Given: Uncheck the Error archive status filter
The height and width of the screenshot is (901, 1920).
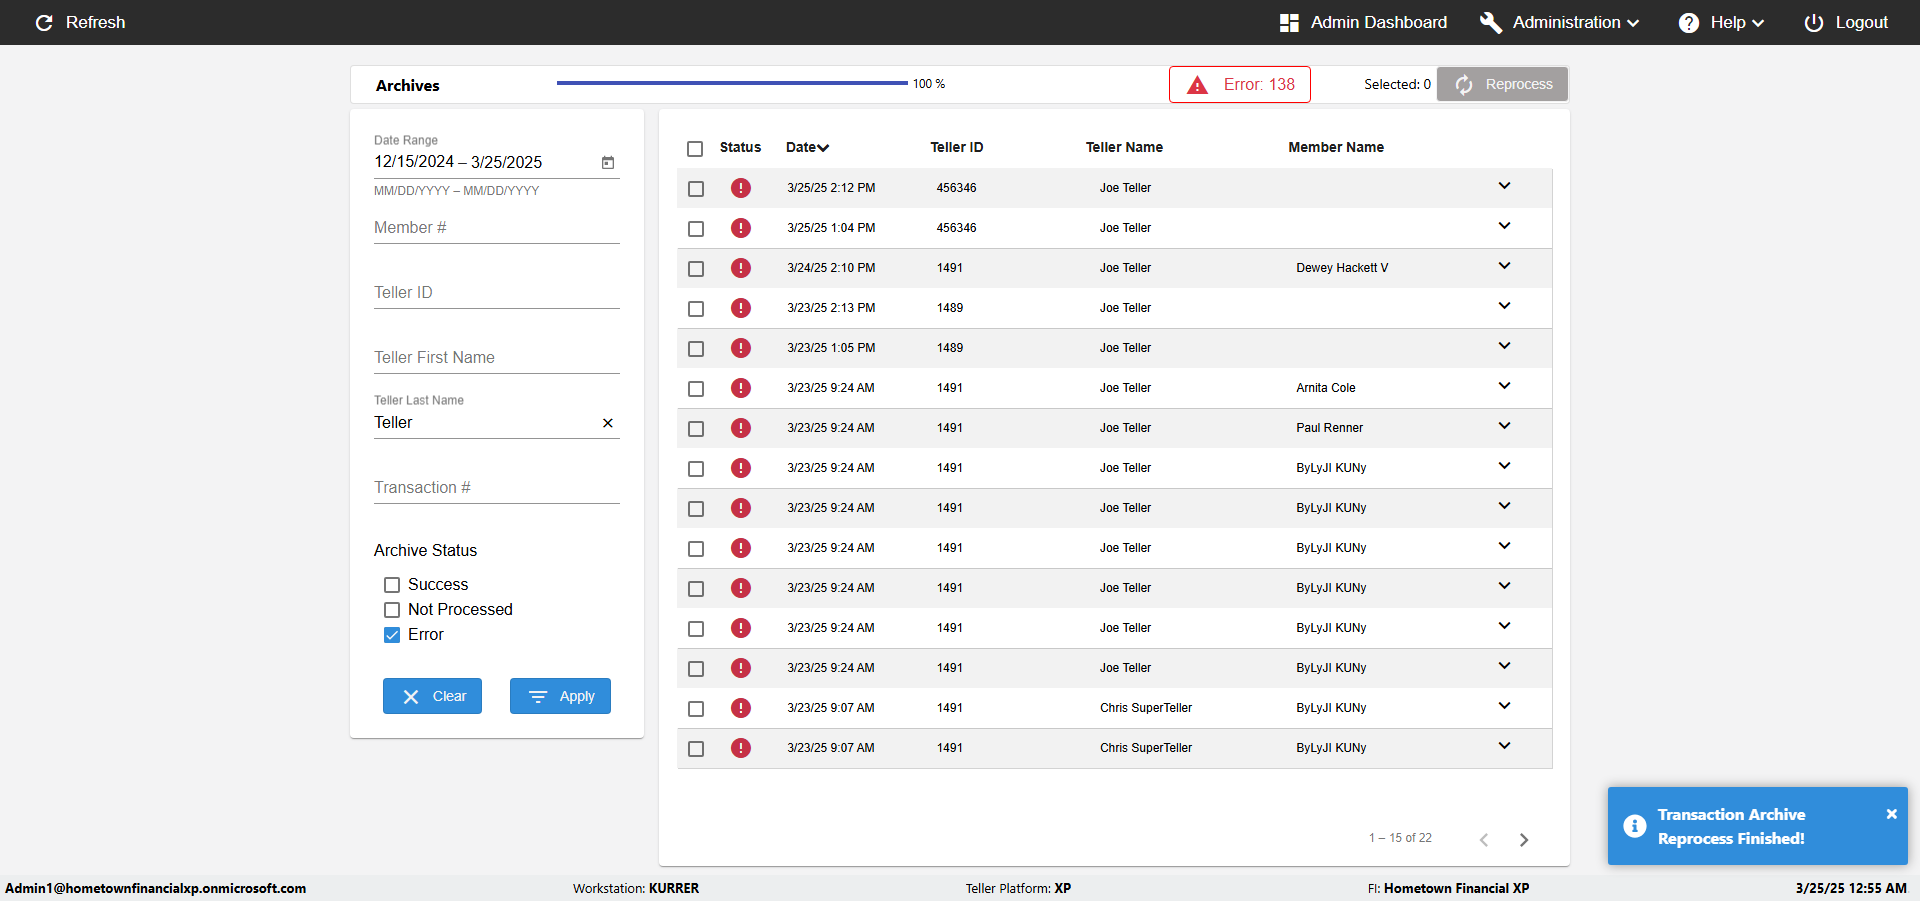Looking at the screenshot, I should (x=392, y=635).
